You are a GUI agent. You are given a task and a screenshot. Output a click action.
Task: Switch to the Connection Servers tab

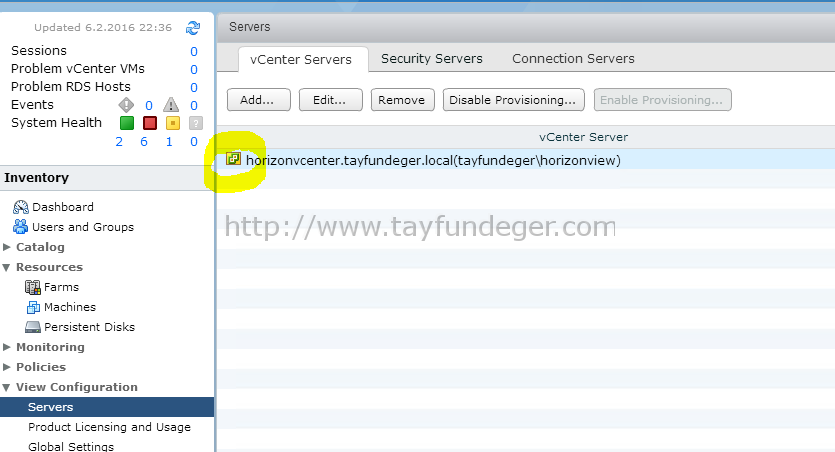tap(573, 59)
